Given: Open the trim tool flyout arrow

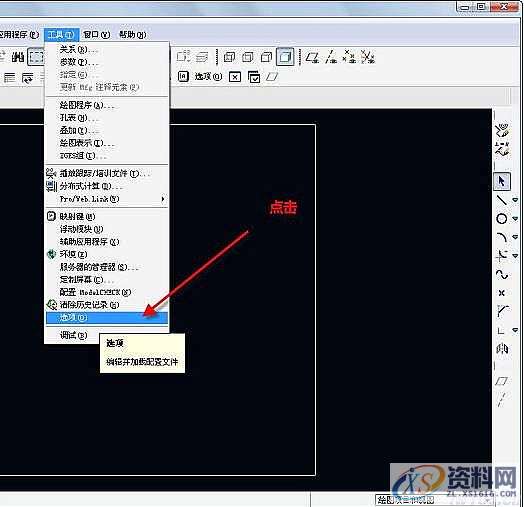Looking at the screenshot, I should pos(515,256).
